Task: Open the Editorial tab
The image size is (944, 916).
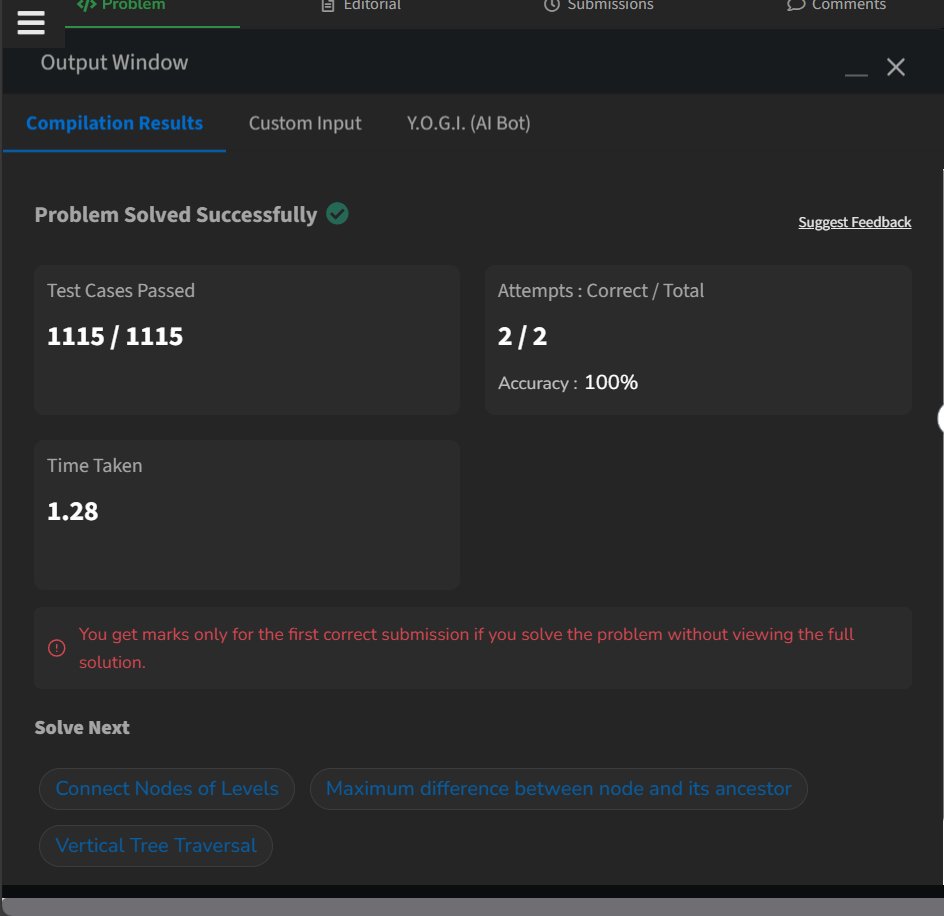Action: (361, 5)
